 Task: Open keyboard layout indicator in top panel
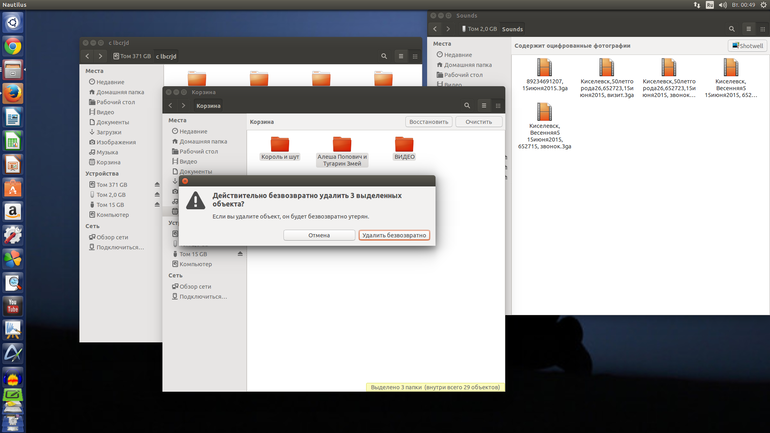(x=710, y=5)
